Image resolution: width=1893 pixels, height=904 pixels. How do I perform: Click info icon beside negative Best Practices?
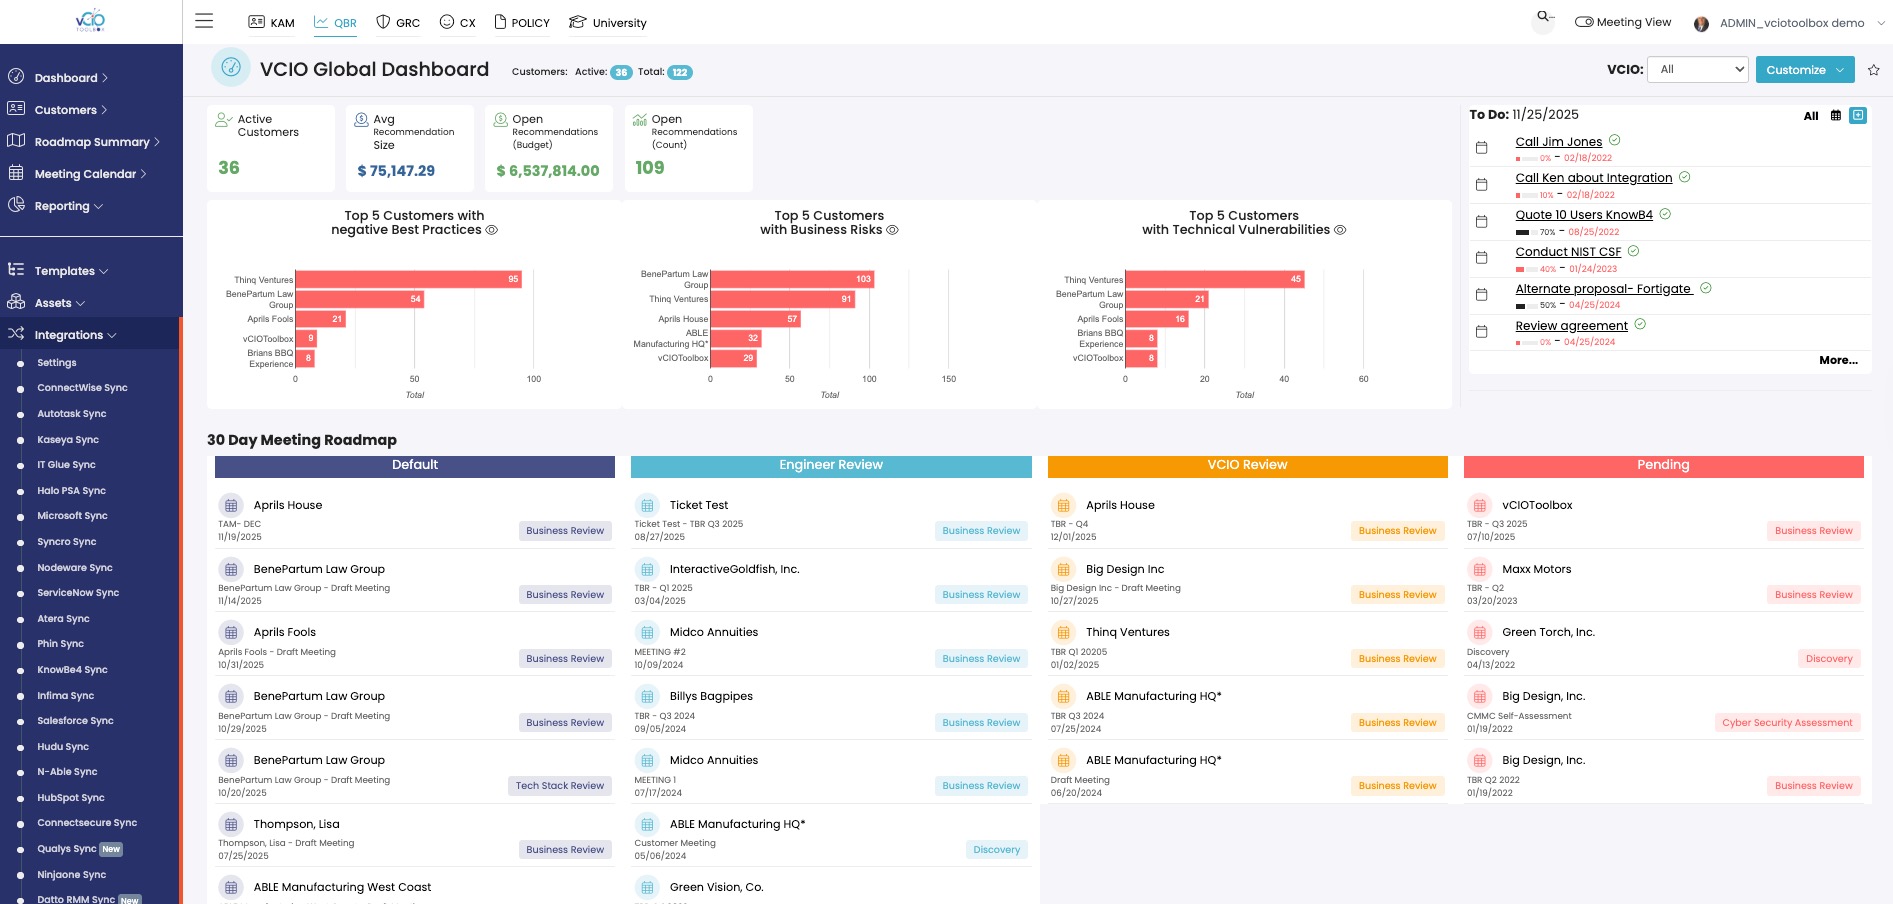coord(491,230)
